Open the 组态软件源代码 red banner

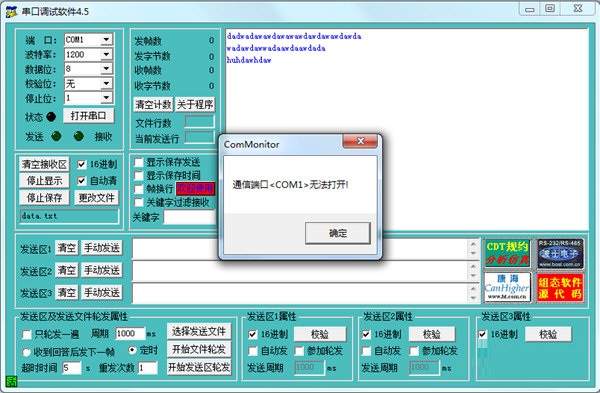560,287
